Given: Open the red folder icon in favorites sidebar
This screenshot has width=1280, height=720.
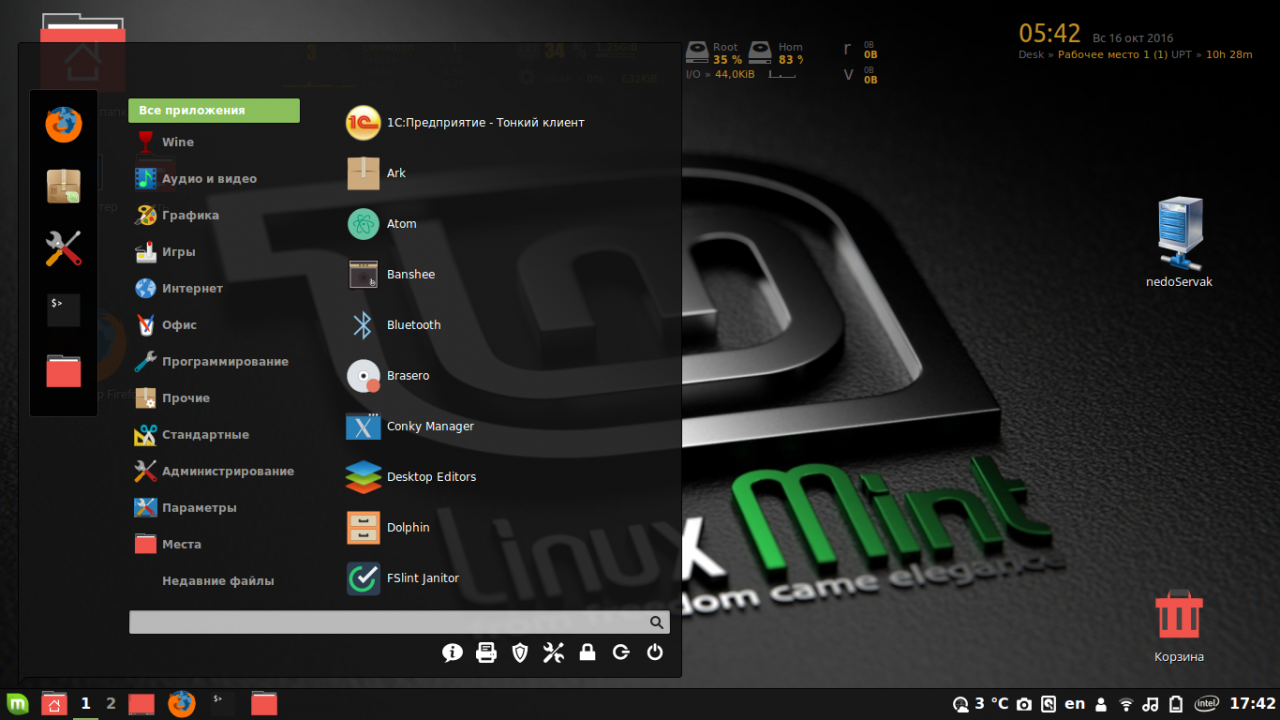Looking at the screenshot, I should coord(63,370).
